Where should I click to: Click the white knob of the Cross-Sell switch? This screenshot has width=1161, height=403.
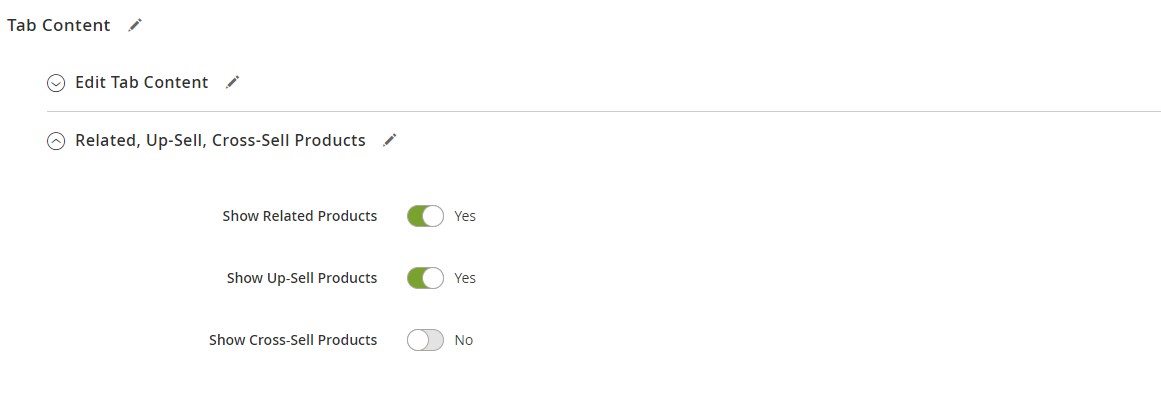pos(417,340)
